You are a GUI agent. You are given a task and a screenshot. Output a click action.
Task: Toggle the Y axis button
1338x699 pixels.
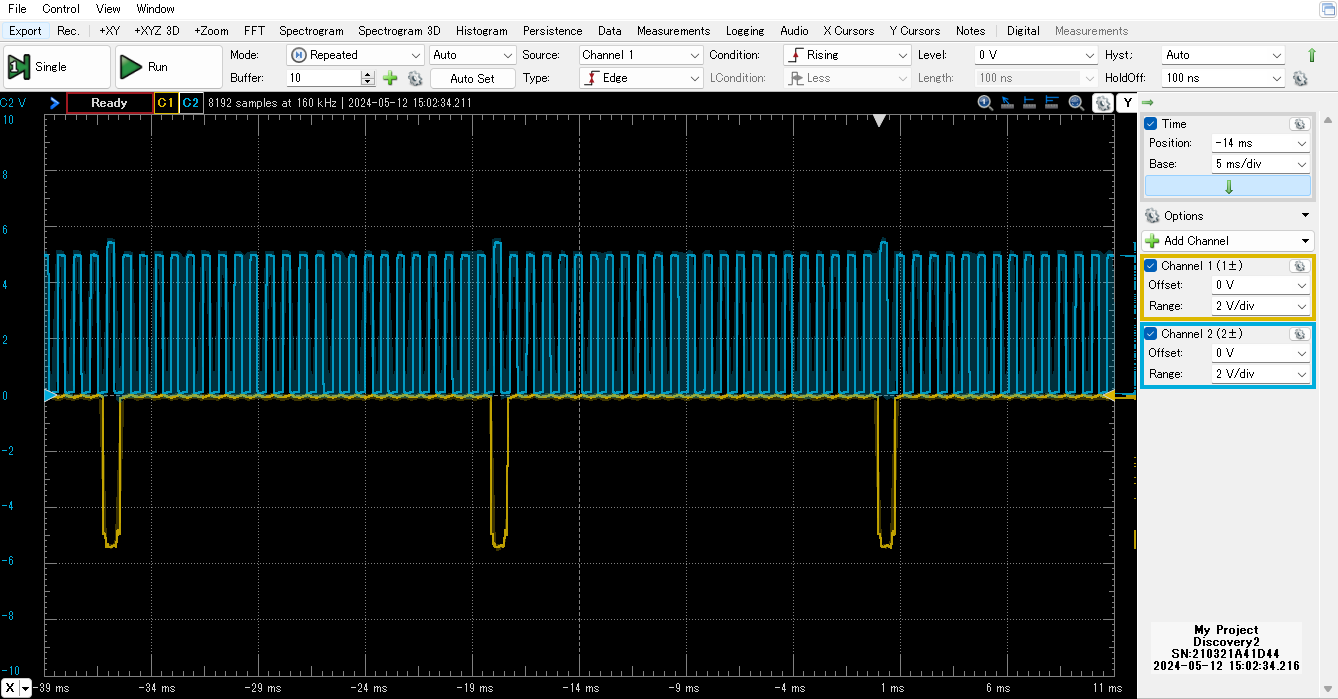[1127, 103]
